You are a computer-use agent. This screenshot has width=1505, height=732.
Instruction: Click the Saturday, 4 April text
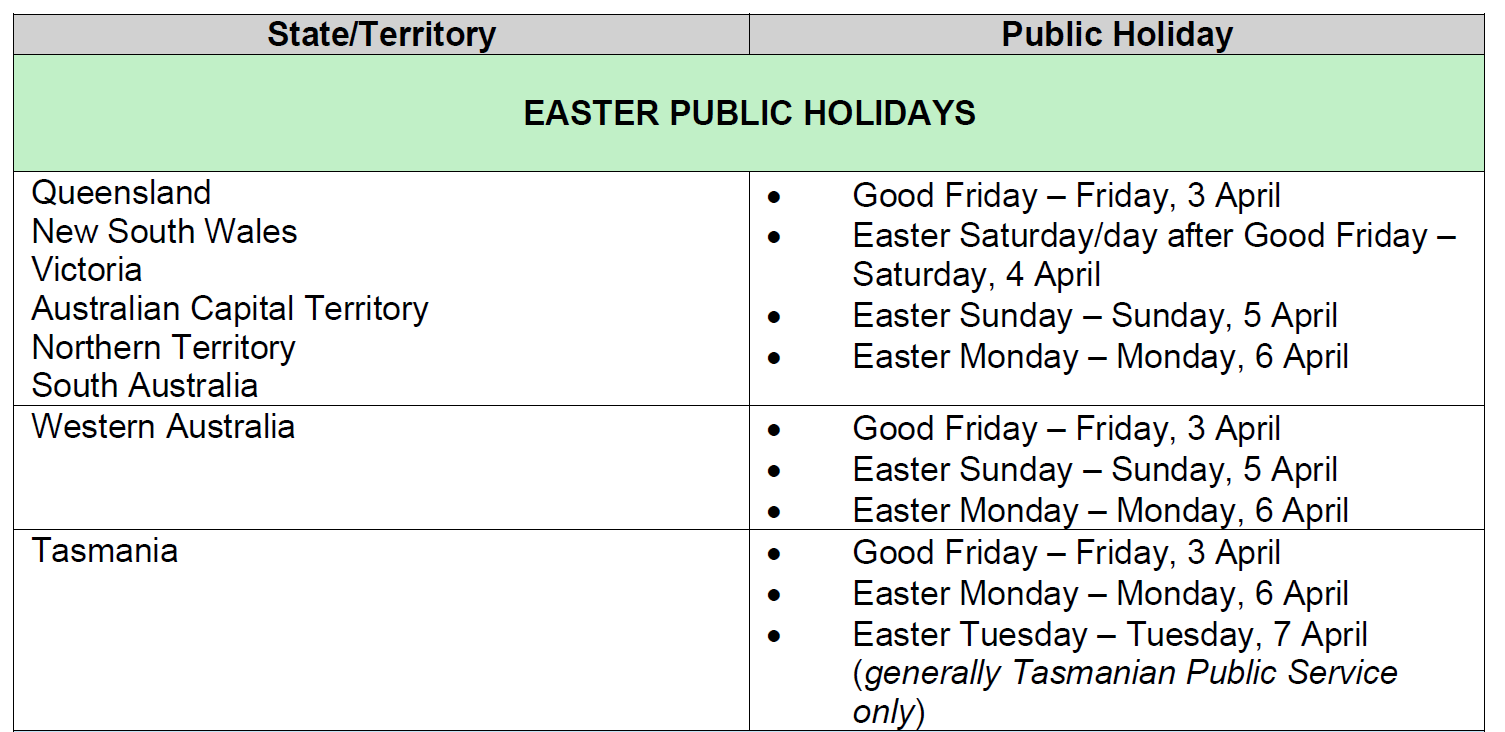(976, 275)
